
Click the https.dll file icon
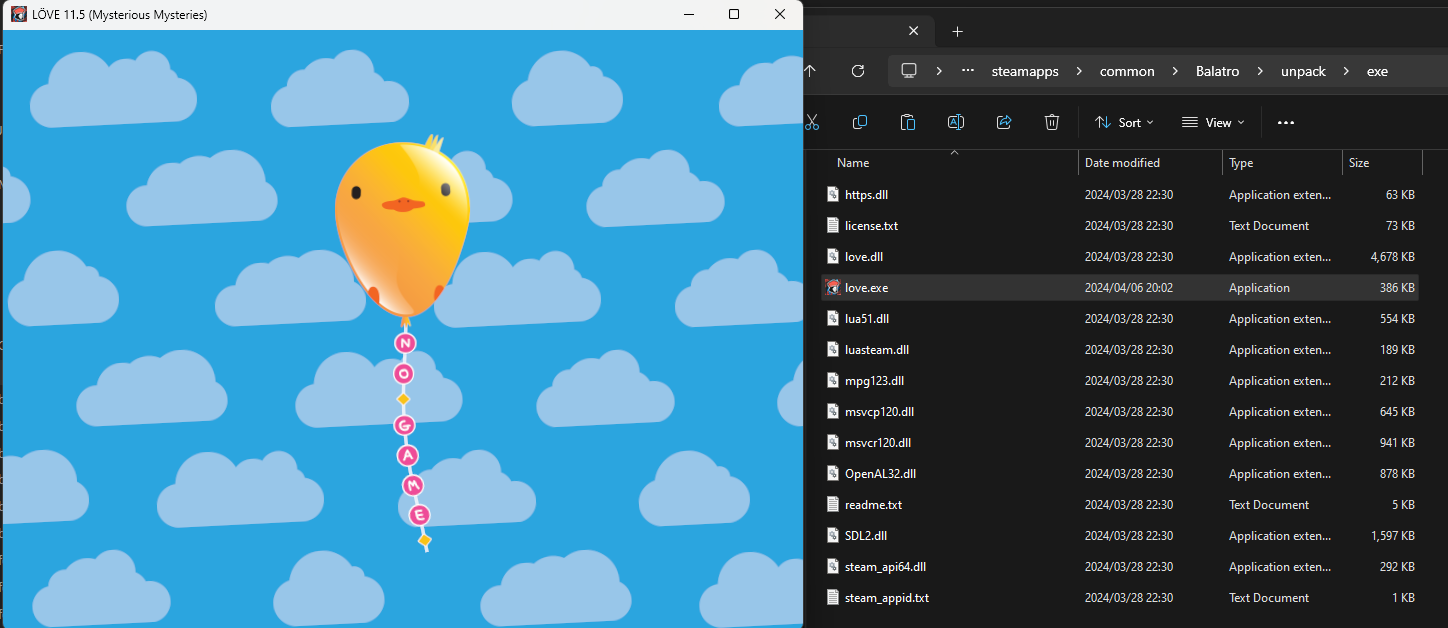pos(833,194)
